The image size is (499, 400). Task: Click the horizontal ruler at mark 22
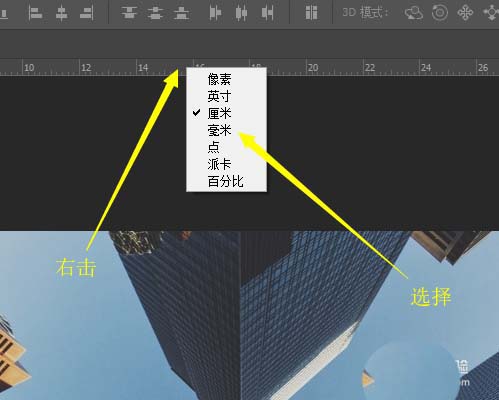tap(370, 68)
